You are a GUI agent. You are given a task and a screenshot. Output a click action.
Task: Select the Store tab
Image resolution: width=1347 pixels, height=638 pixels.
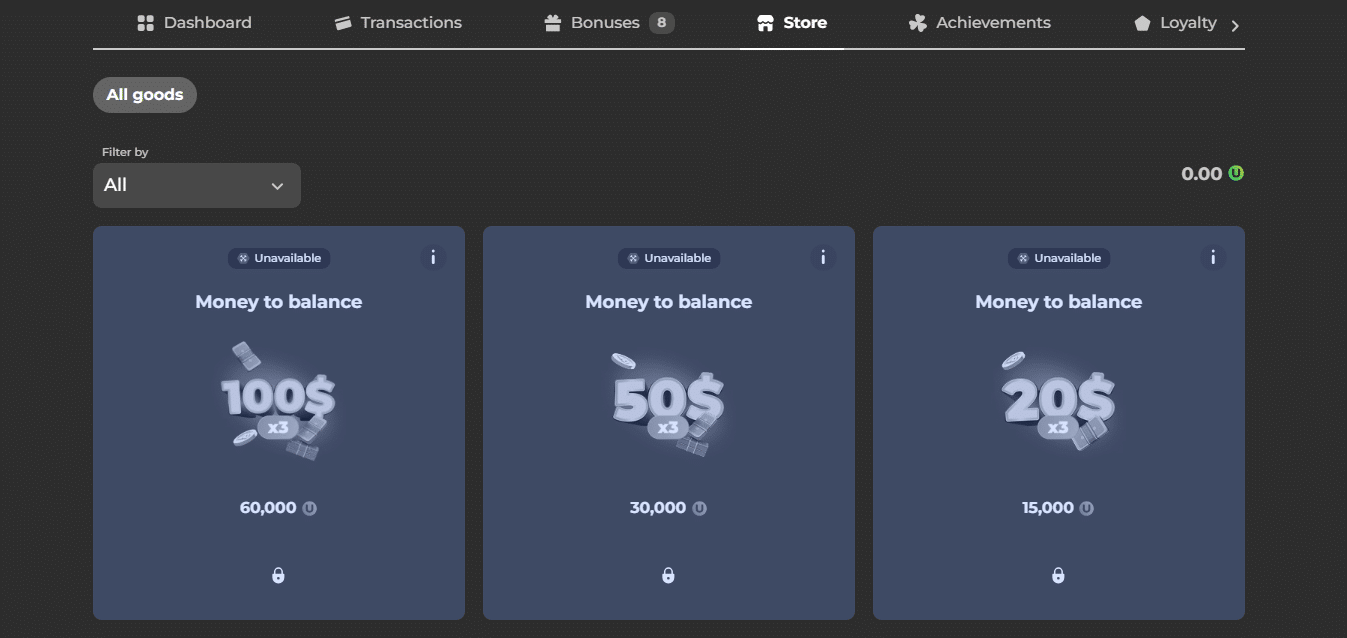pyautogui.click(x=792, y=22)
